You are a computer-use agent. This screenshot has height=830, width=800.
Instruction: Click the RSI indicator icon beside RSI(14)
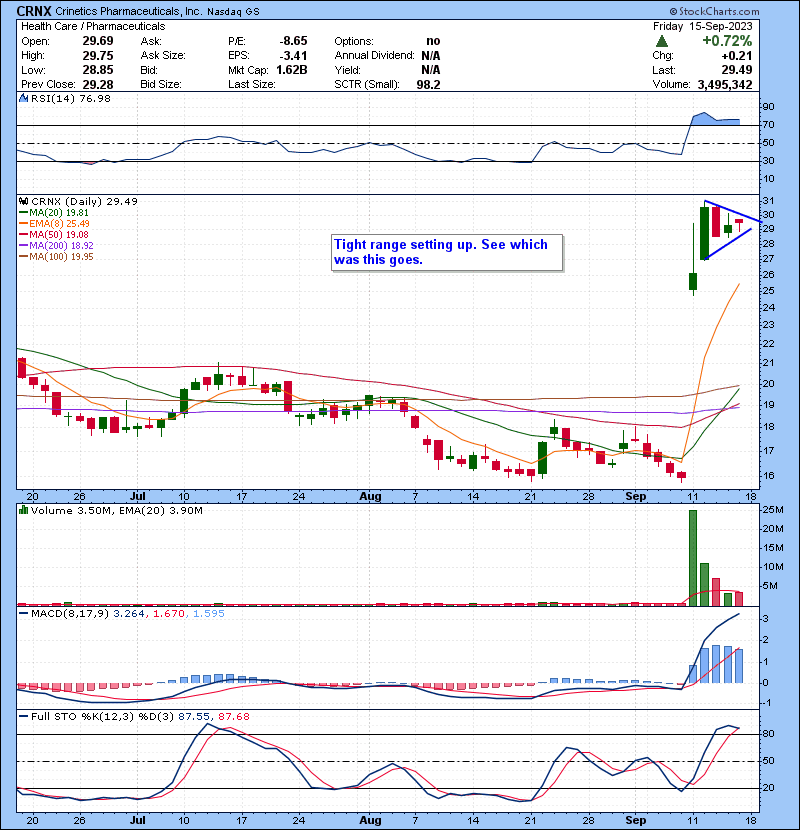click(24, 98)
